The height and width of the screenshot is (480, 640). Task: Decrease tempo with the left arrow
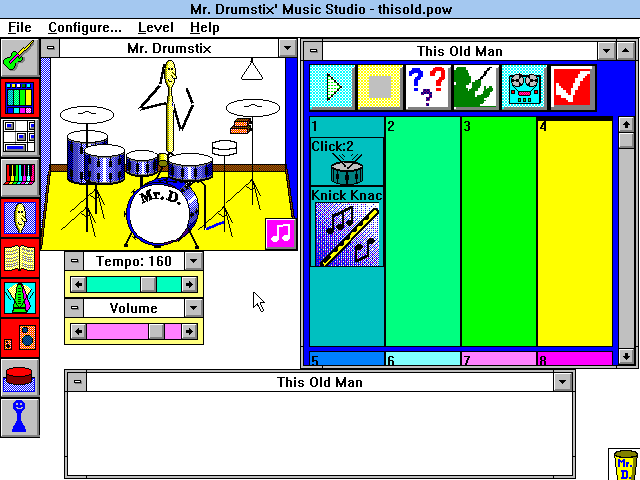click(78, 284)
